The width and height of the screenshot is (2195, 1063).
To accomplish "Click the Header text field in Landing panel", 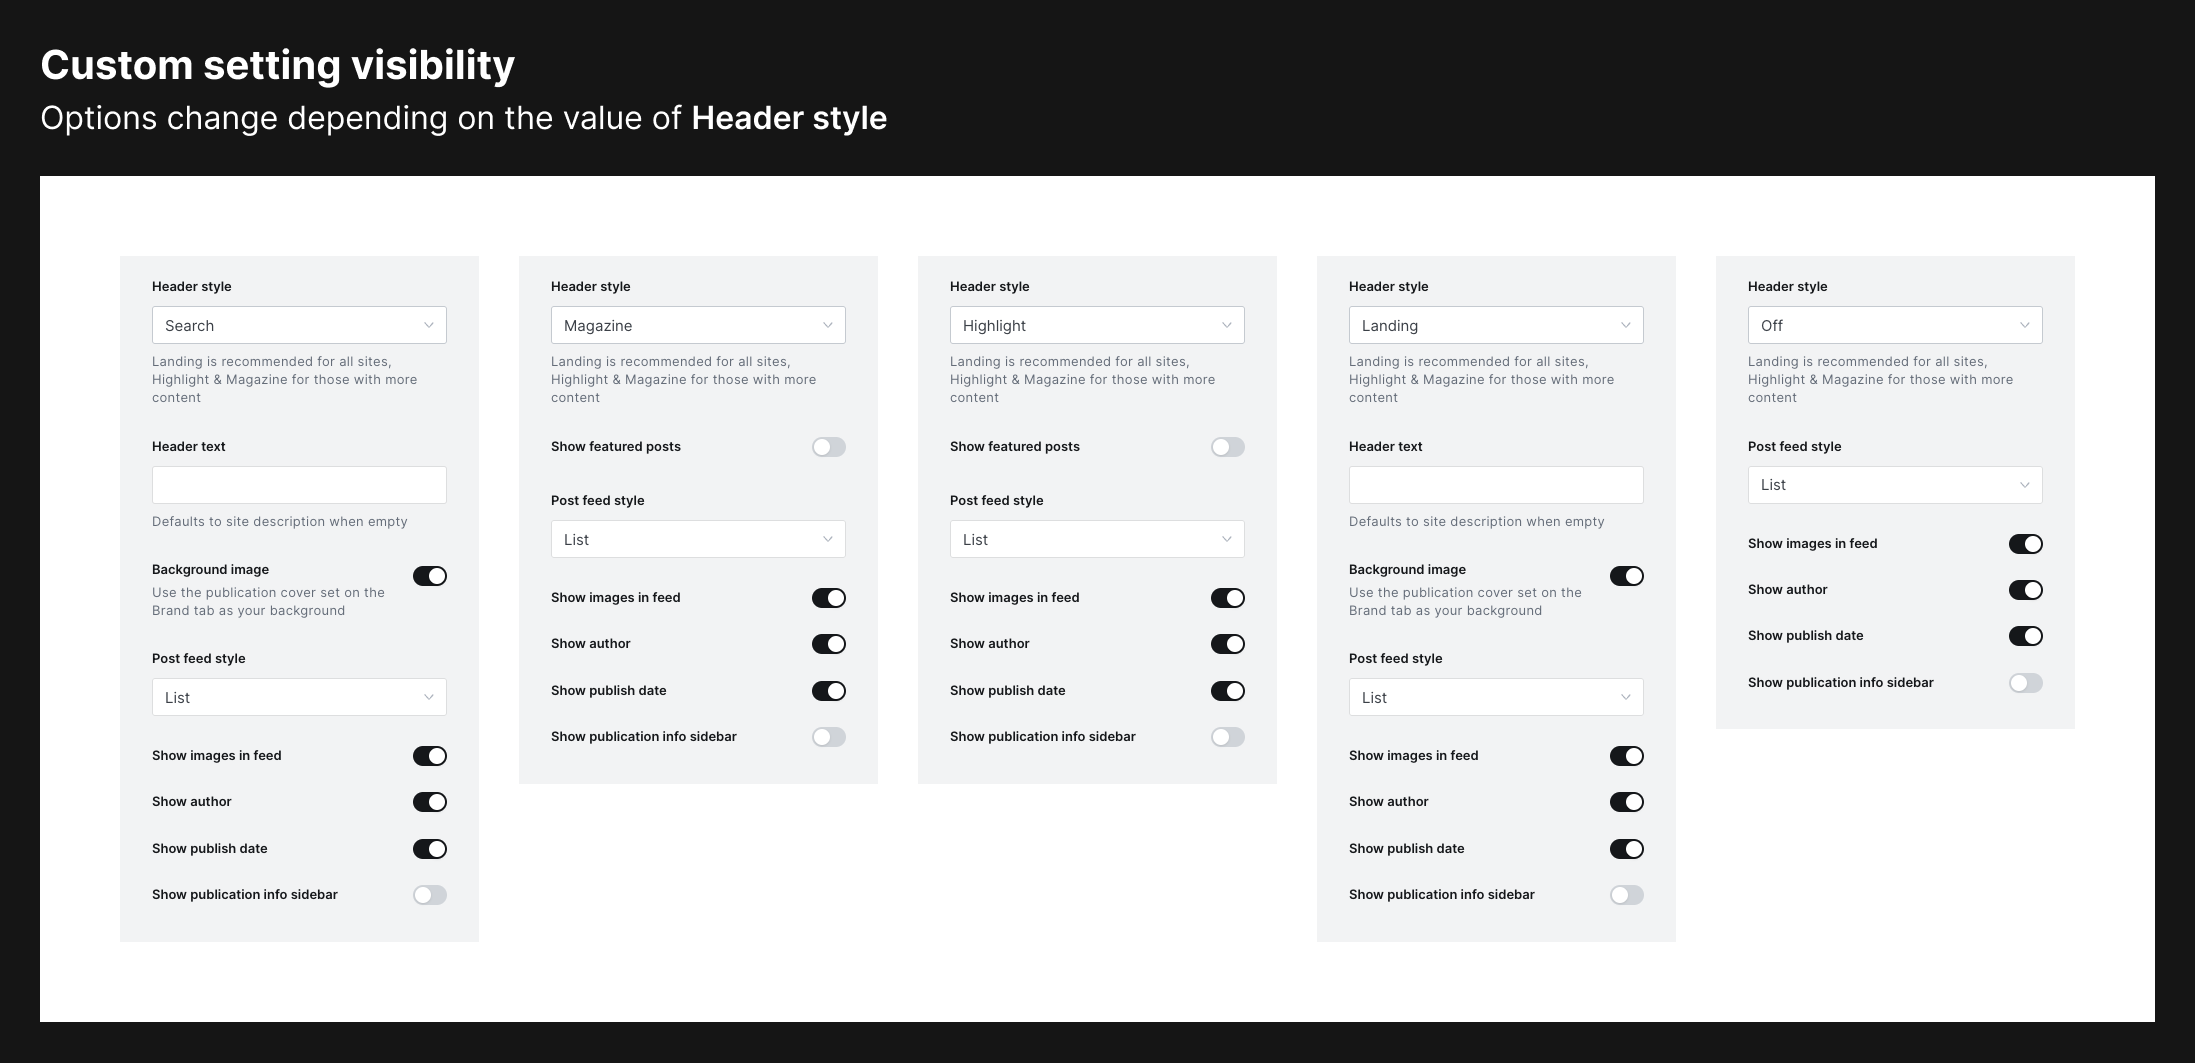I will tap(1495, 484).
